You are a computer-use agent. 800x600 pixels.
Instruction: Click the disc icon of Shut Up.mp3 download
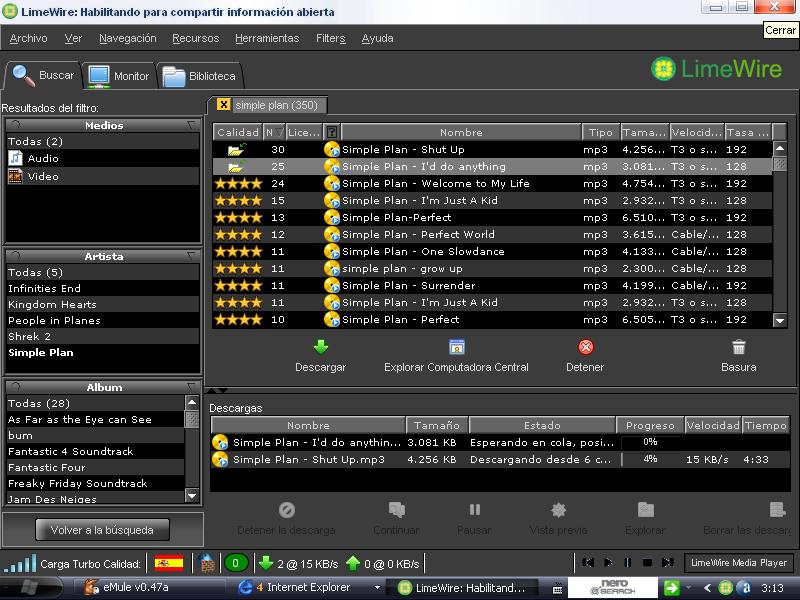click(220, 459)
